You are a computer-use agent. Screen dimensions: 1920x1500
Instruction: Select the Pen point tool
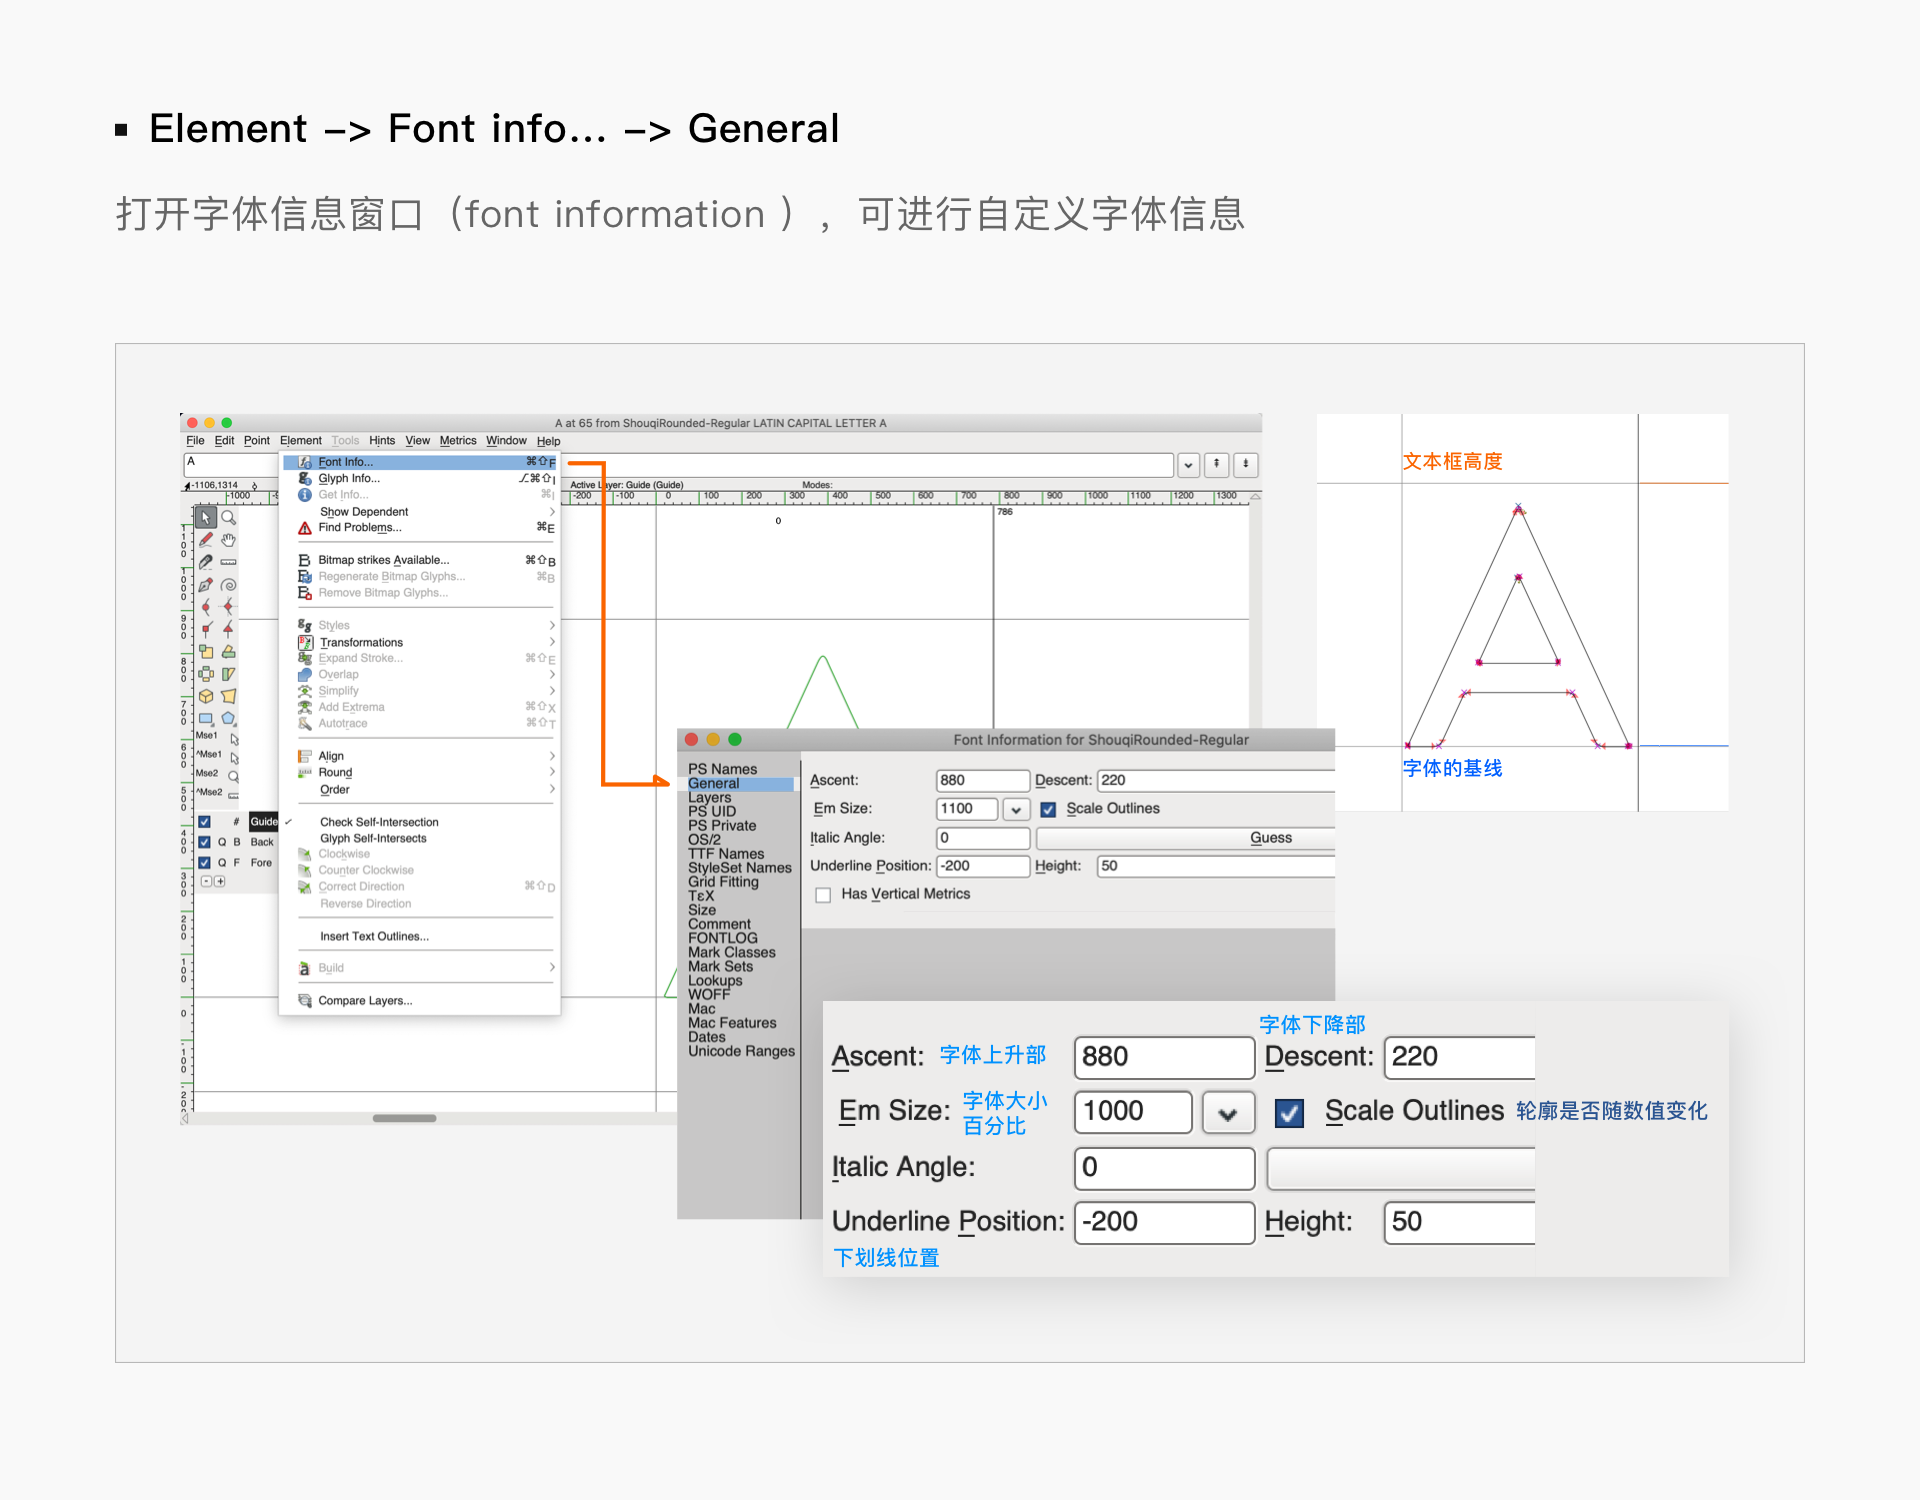pyautogui.click(x=205, y=585)
